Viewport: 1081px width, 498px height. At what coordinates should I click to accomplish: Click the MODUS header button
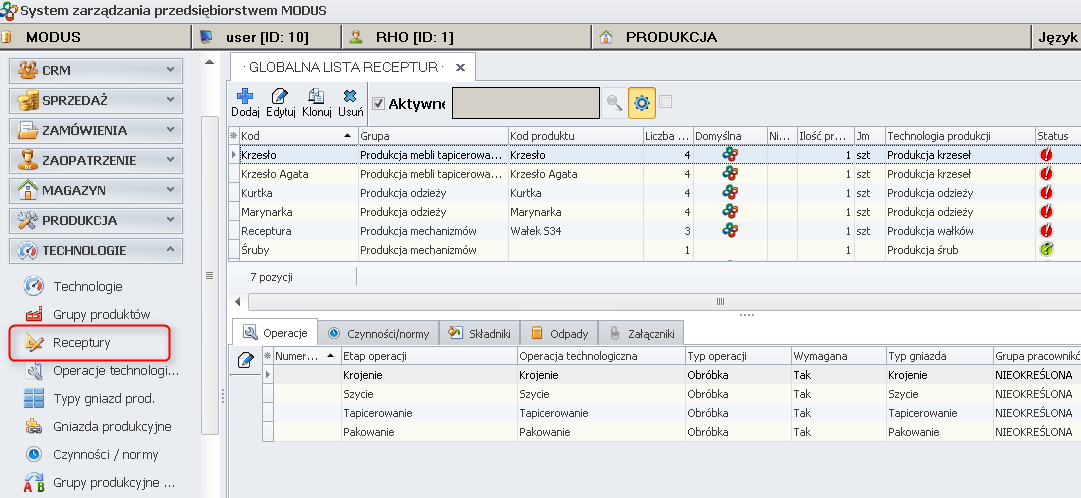click(x=95, y=37)
